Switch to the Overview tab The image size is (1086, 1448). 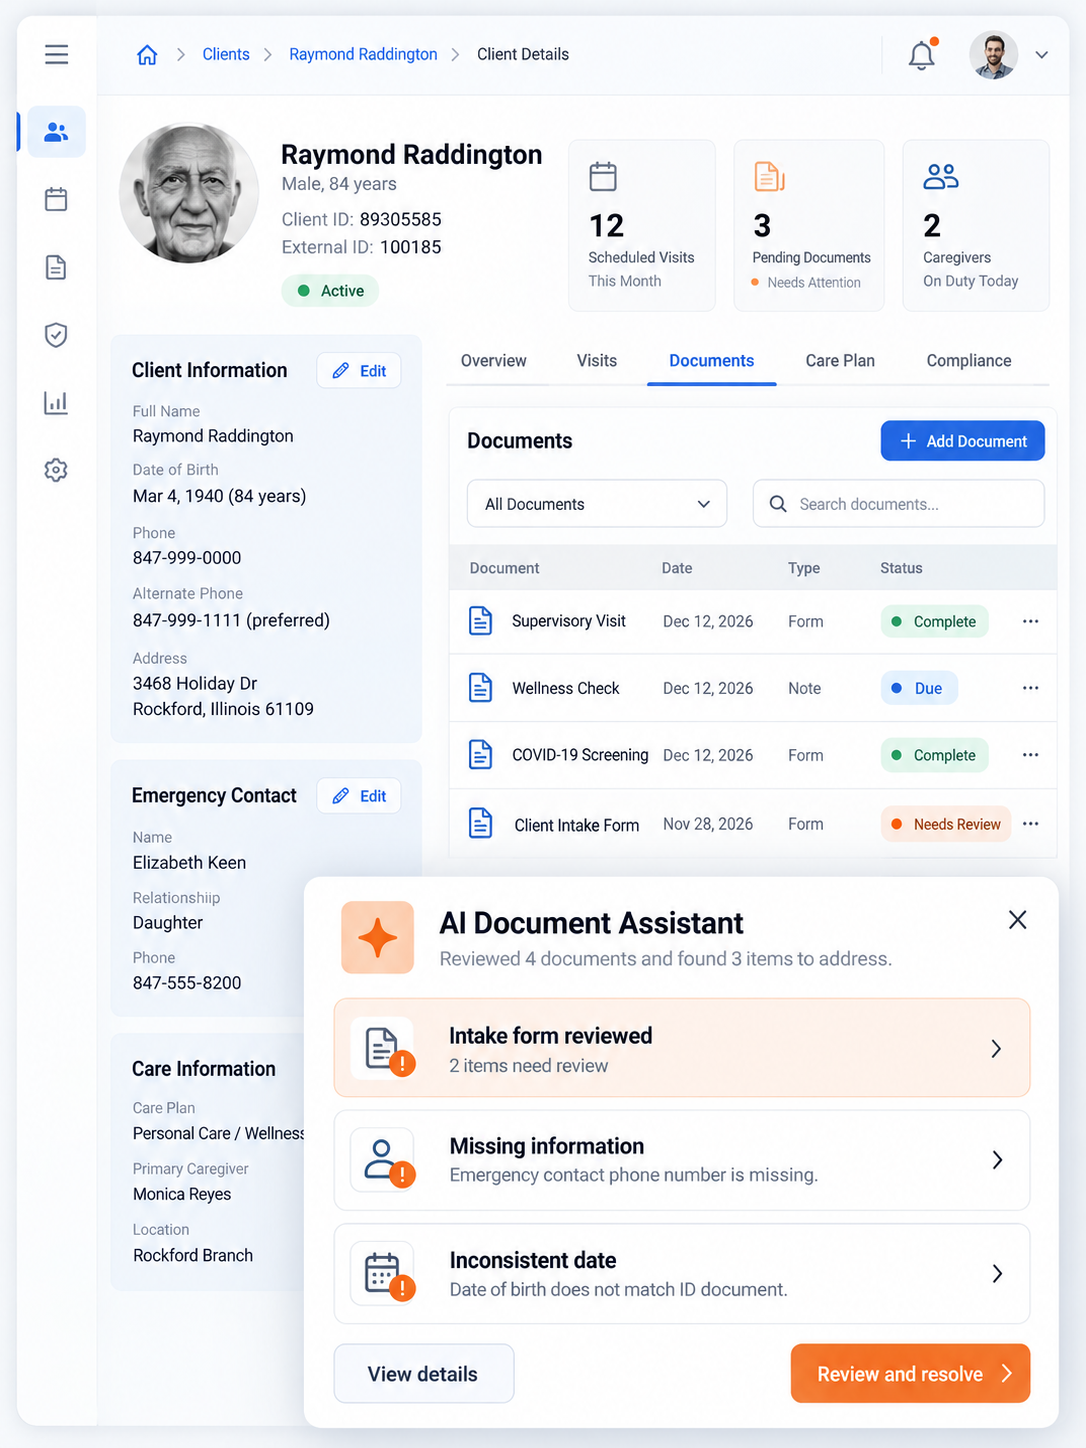[x=494, y=361]
